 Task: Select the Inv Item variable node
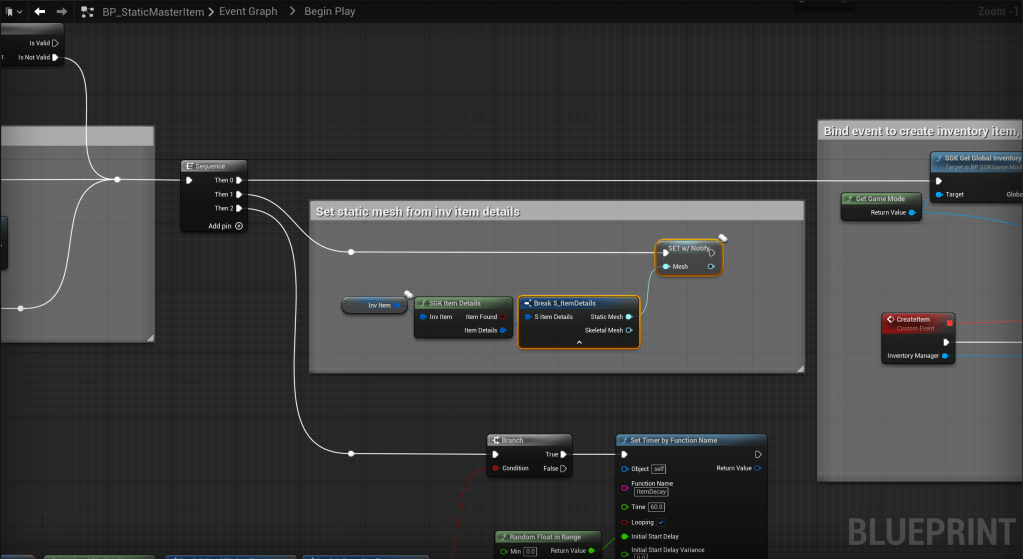(375, 305)
